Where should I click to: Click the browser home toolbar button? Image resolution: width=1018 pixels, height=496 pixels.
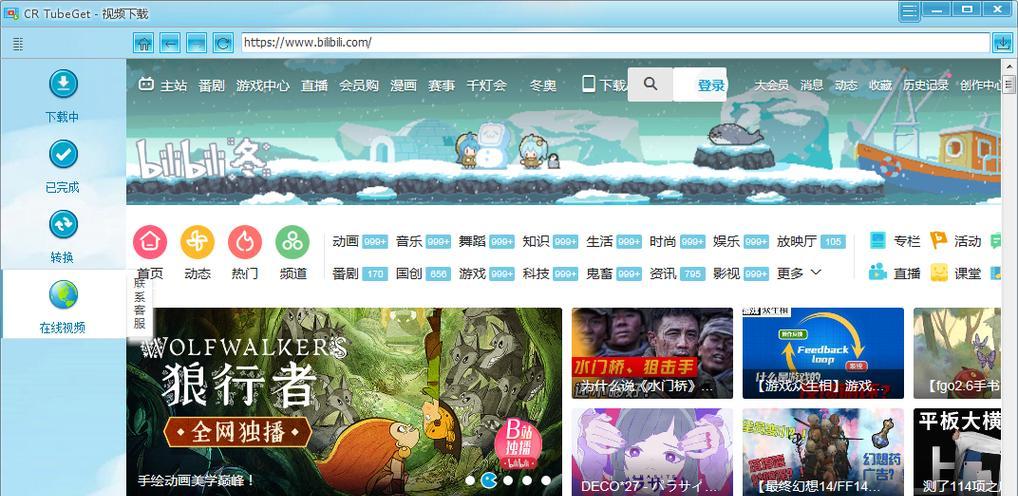point(143,43)
